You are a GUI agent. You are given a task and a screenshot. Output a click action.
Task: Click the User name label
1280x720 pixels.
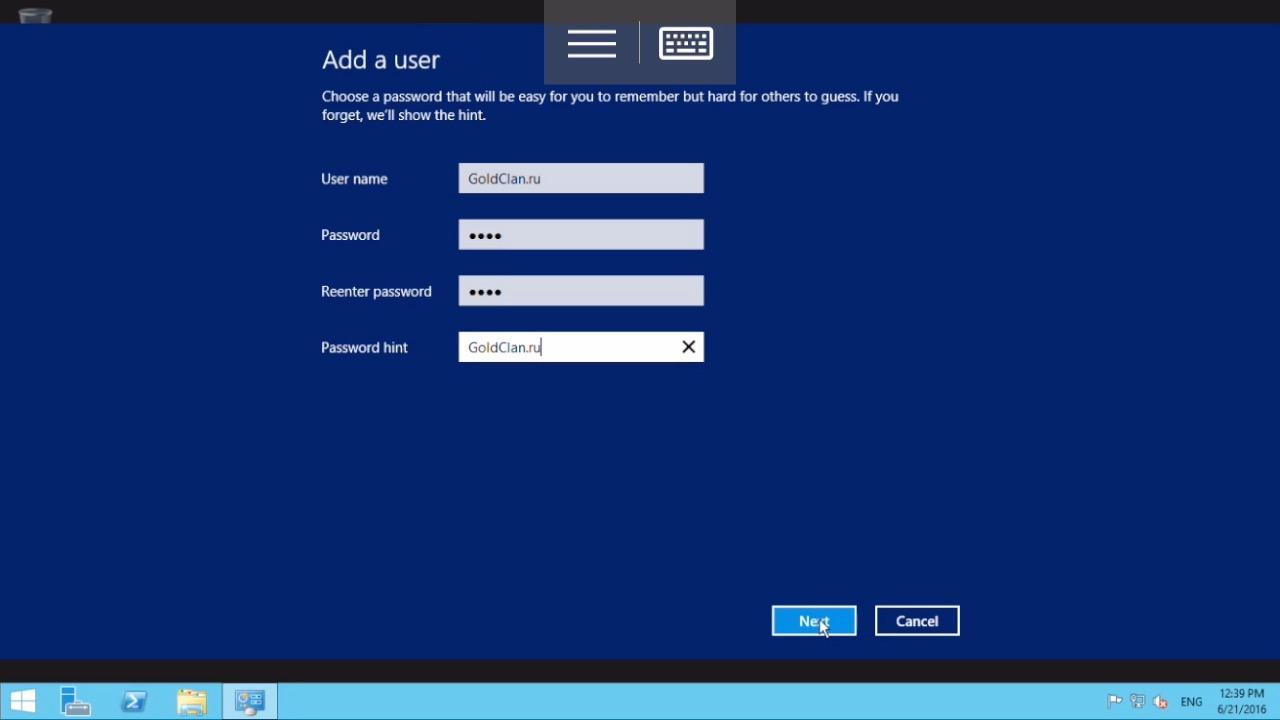354,179
